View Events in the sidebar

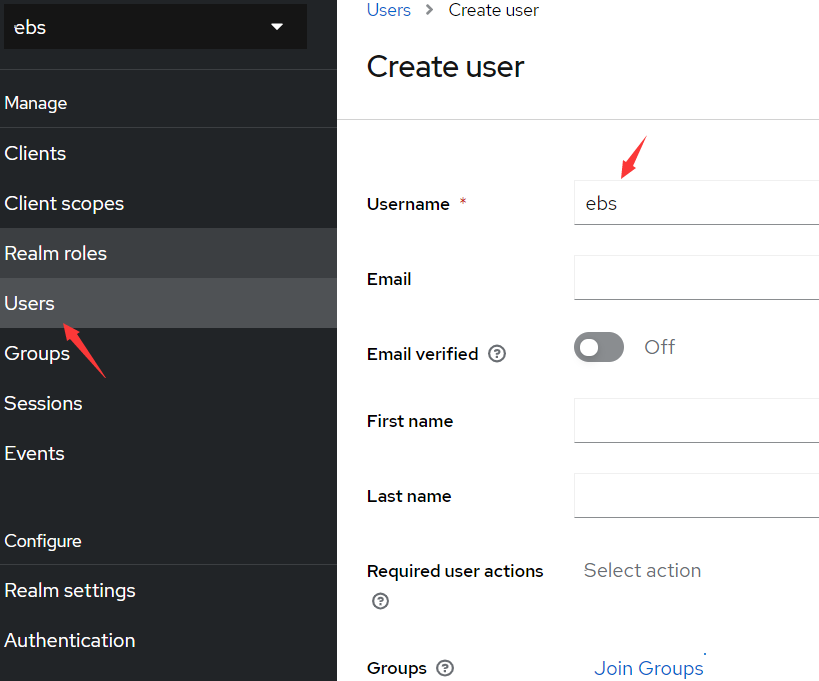[x=168, y=453]
